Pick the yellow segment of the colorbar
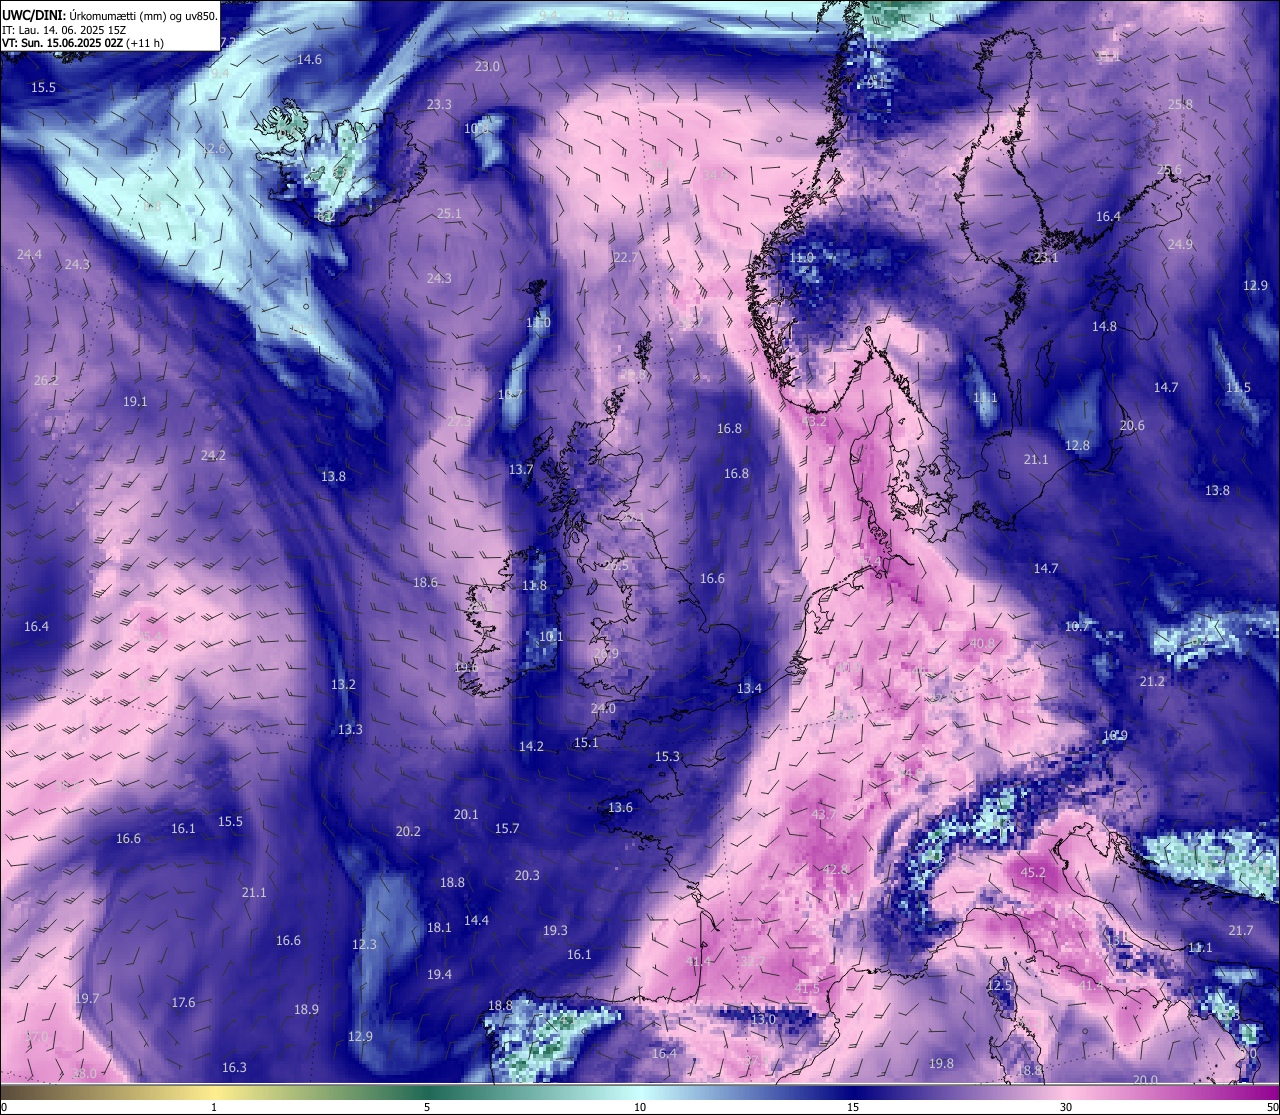Screen dimensions: 1280x1115 pos(214,1092)
